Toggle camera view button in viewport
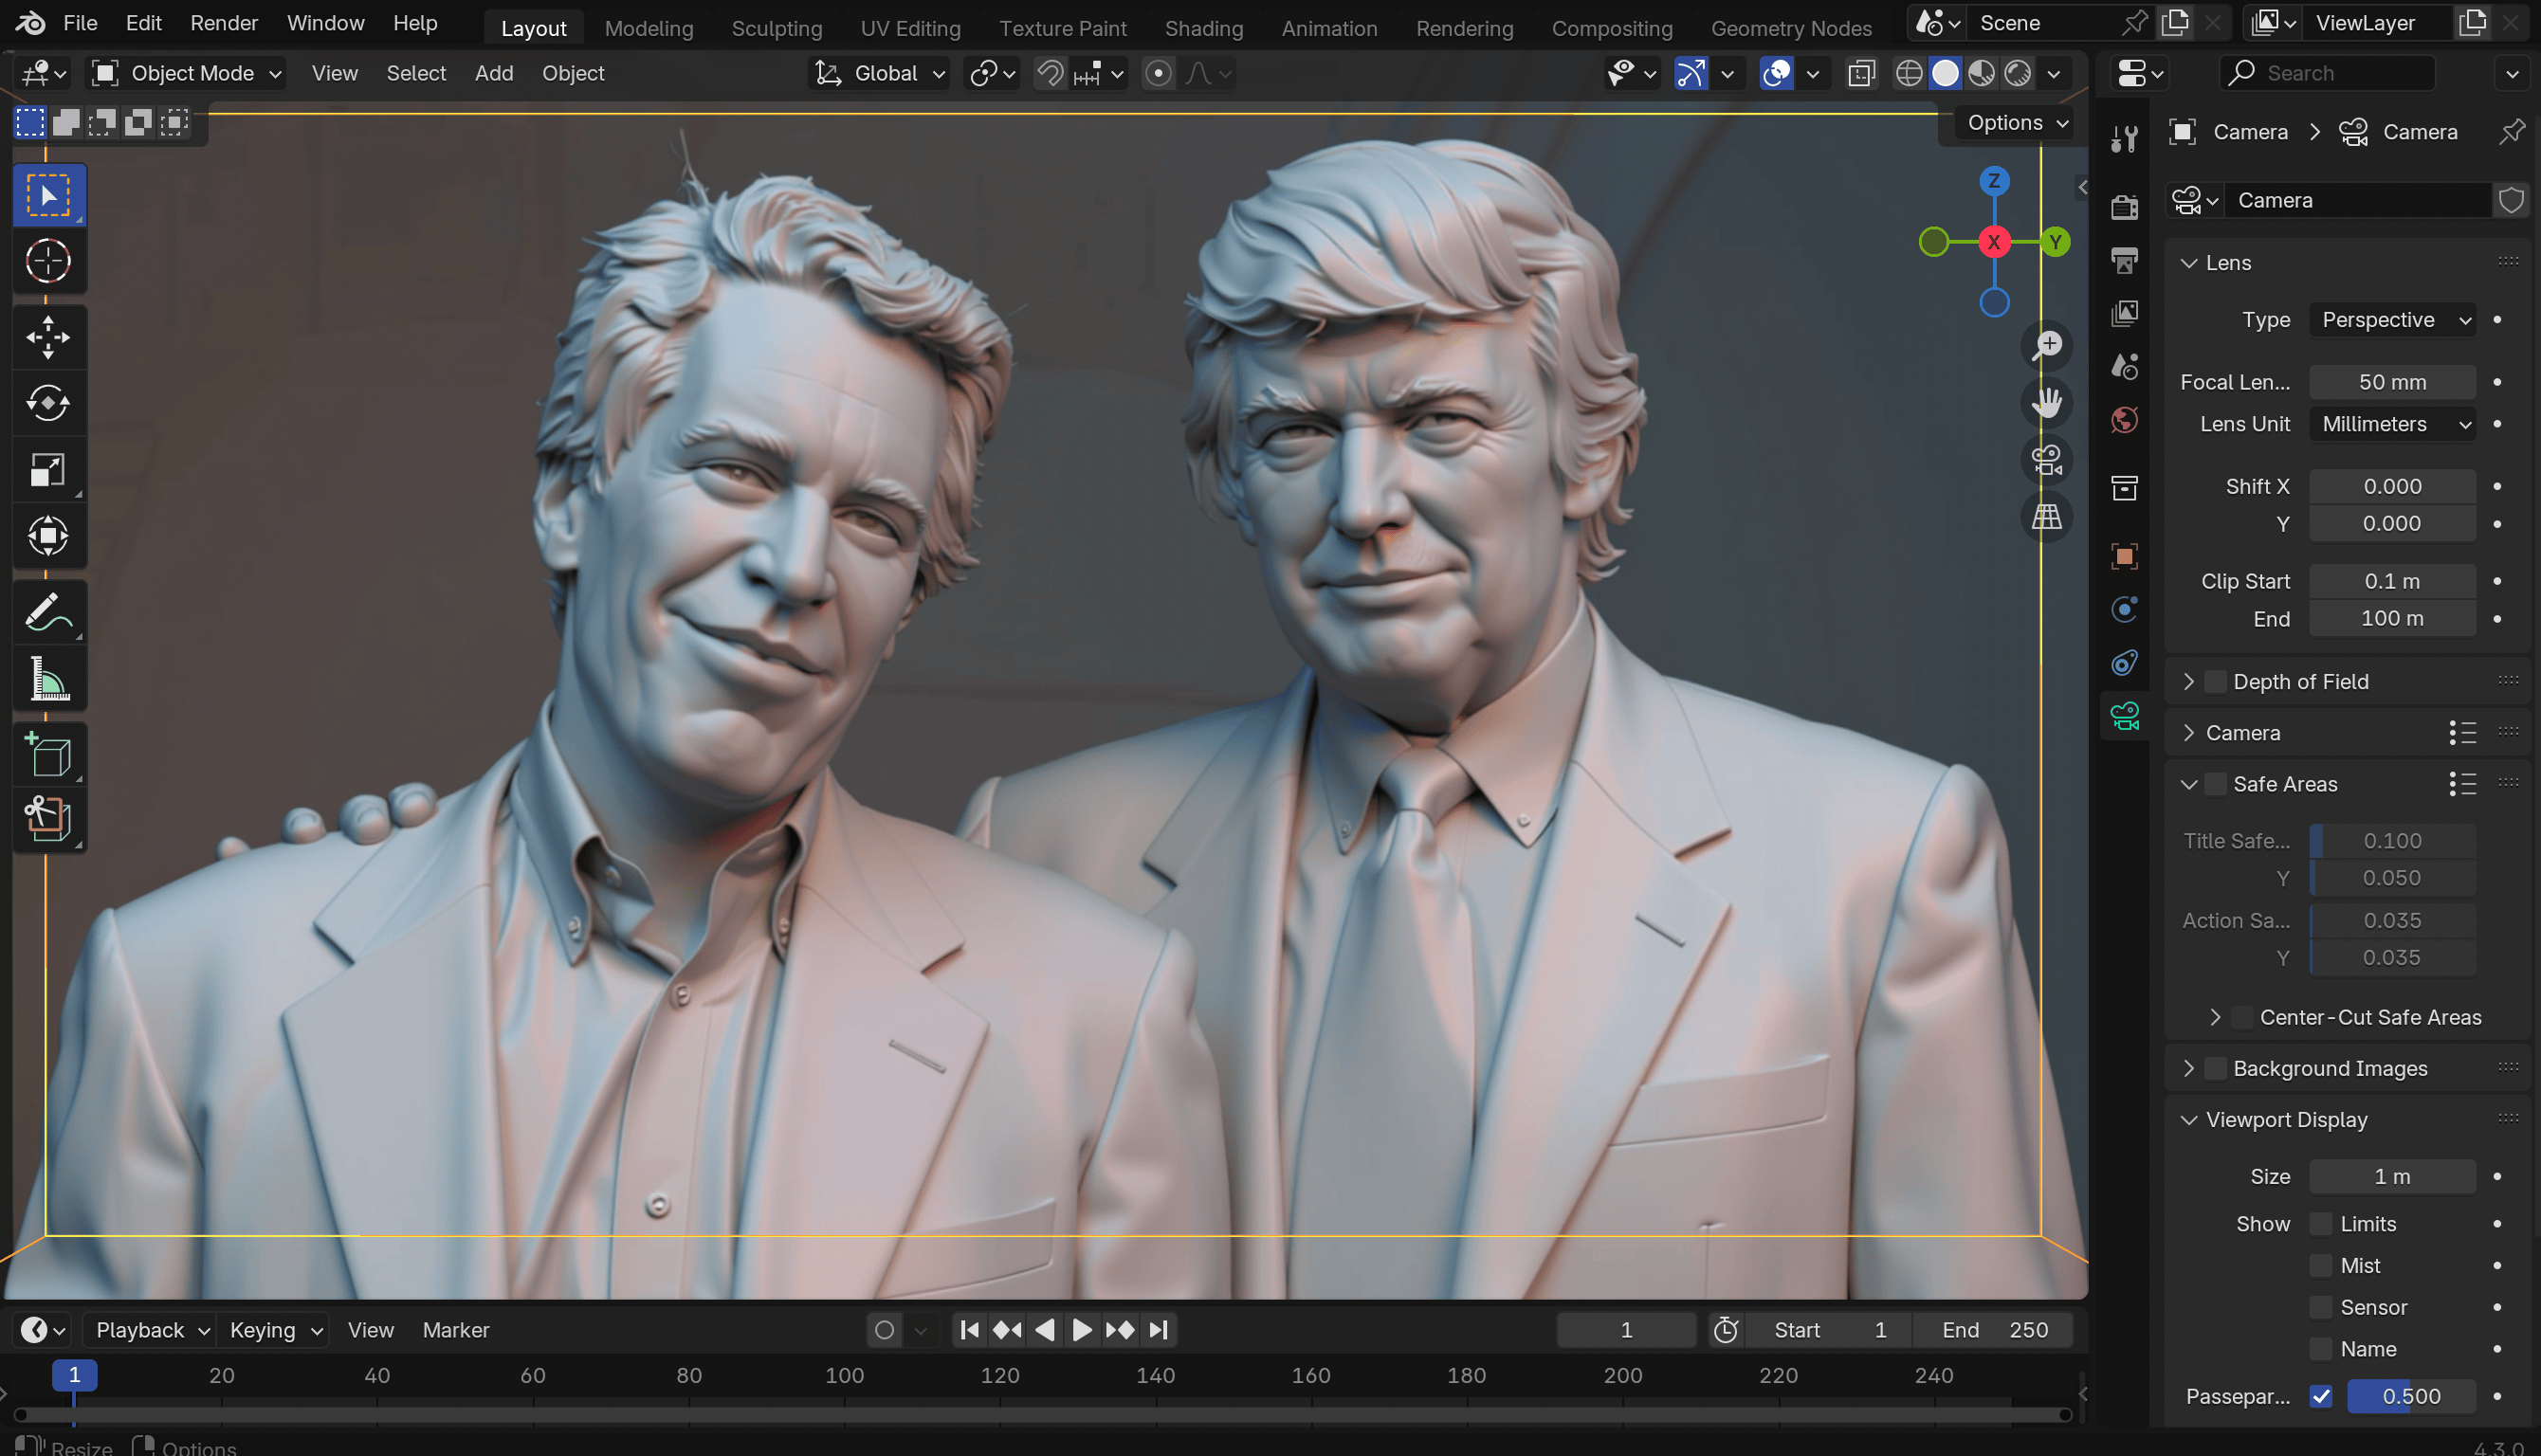 point(2047,460)
